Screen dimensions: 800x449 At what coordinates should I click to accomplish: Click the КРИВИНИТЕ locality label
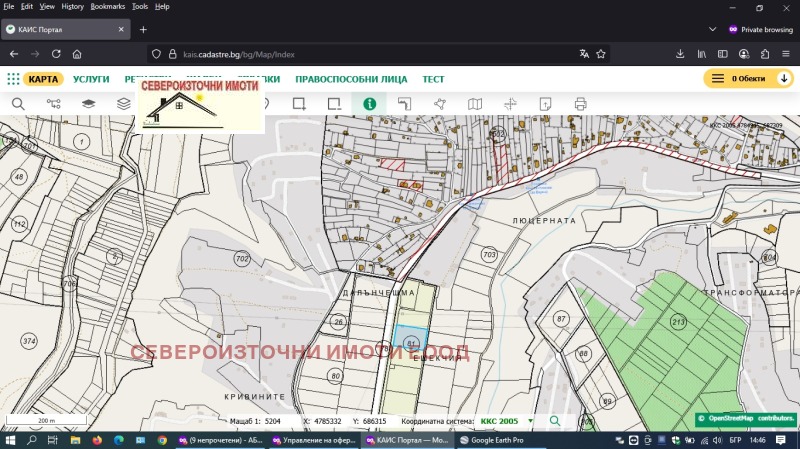(255, 396)
